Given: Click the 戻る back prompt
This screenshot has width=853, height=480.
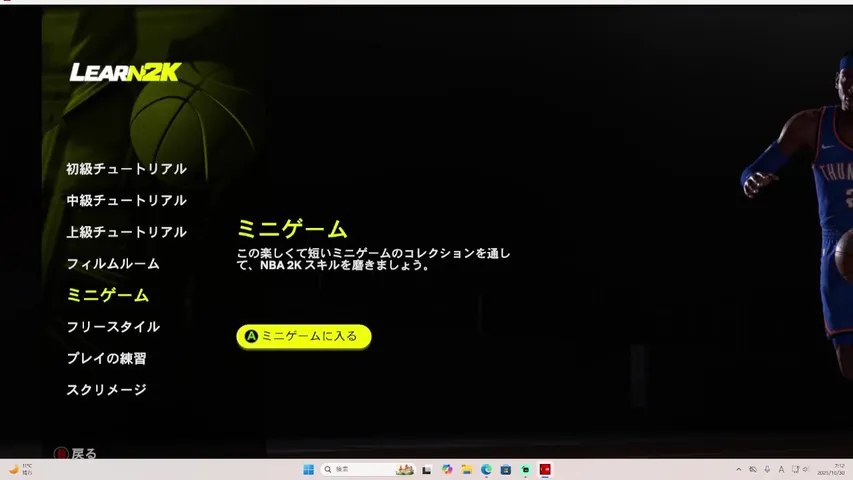Looking at the screenshot, I should 76,453.
